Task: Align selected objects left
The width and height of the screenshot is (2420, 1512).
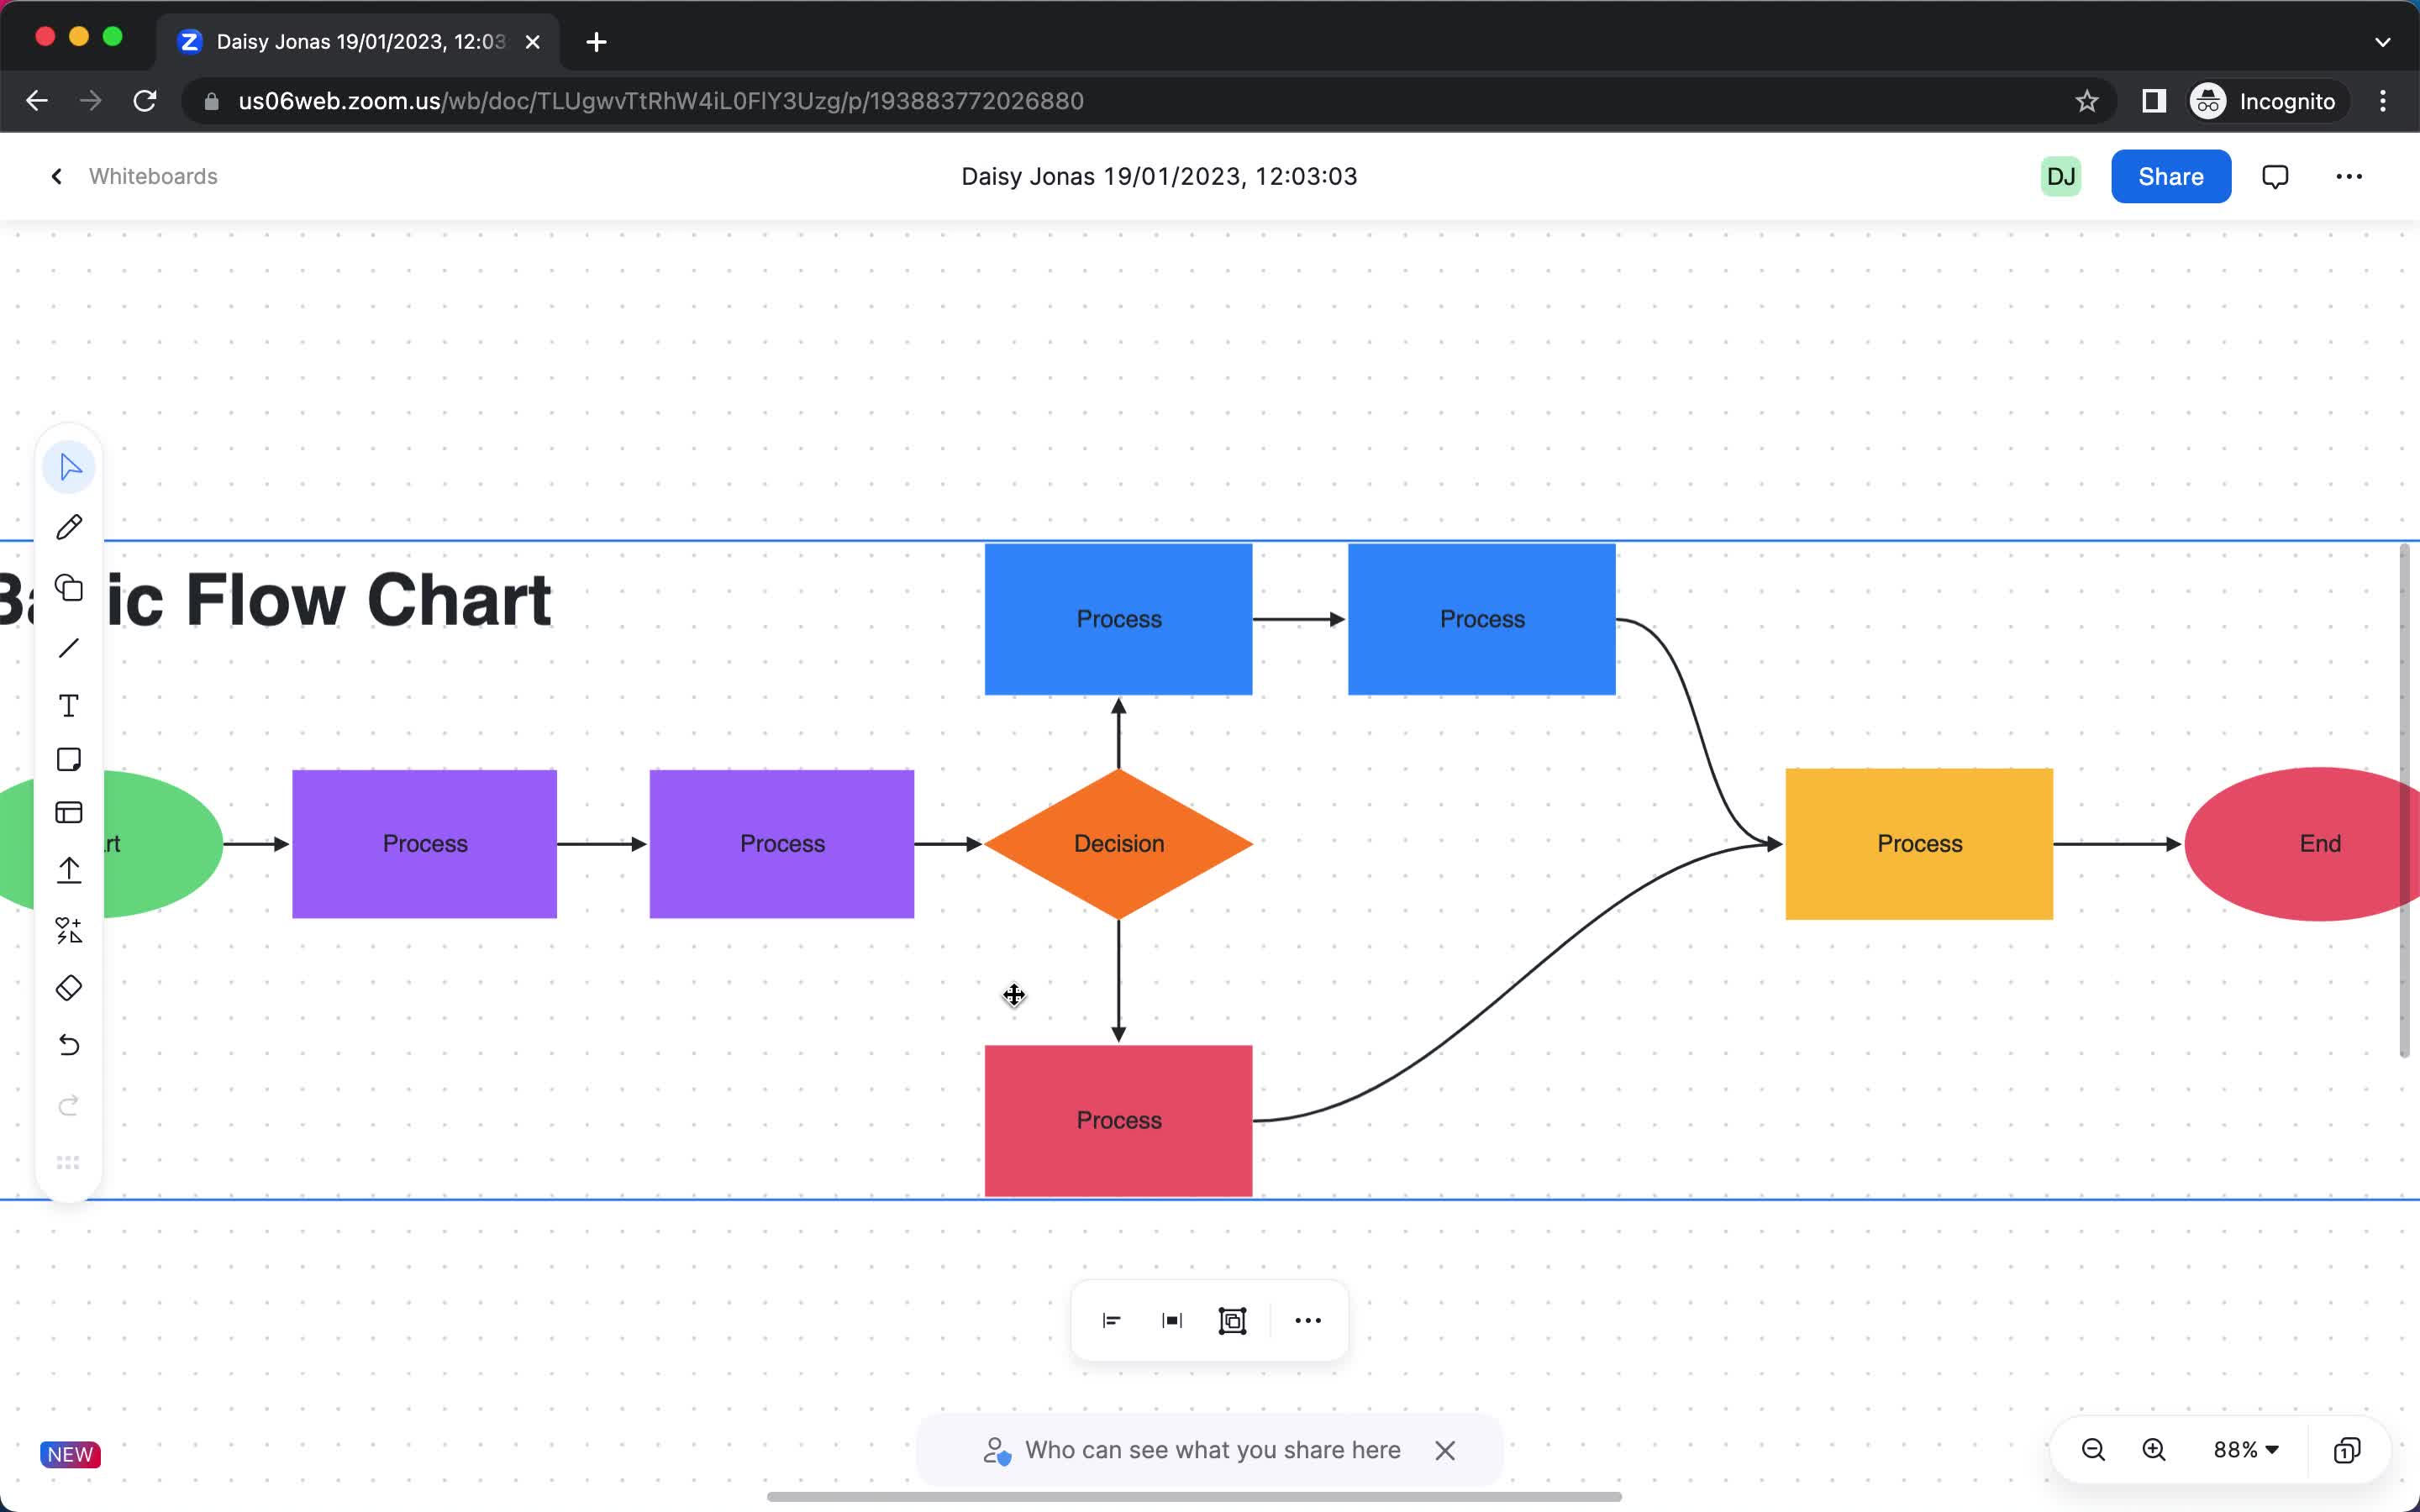Action: coord(1112,1321)
